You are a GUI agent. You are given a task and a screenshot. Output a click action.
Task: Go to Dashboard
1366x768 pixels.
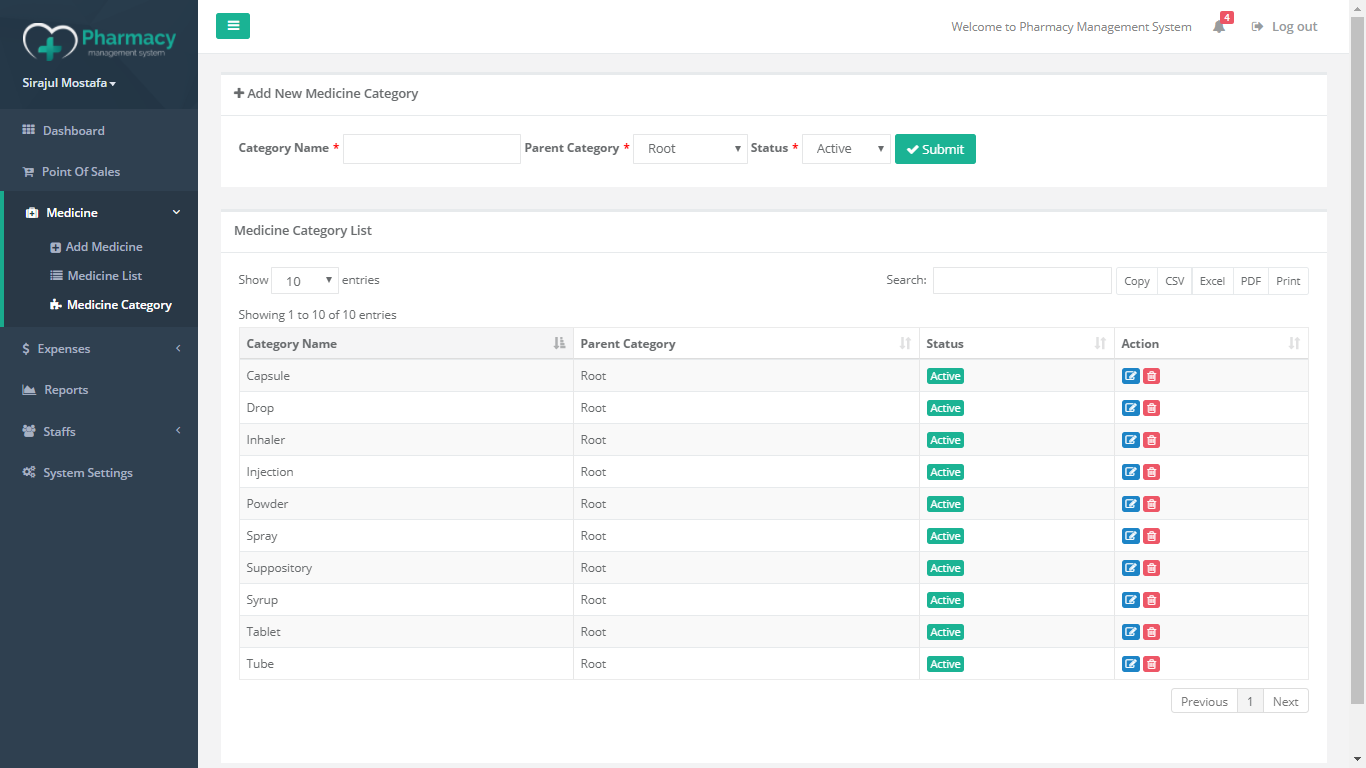[x=73, y=131]
